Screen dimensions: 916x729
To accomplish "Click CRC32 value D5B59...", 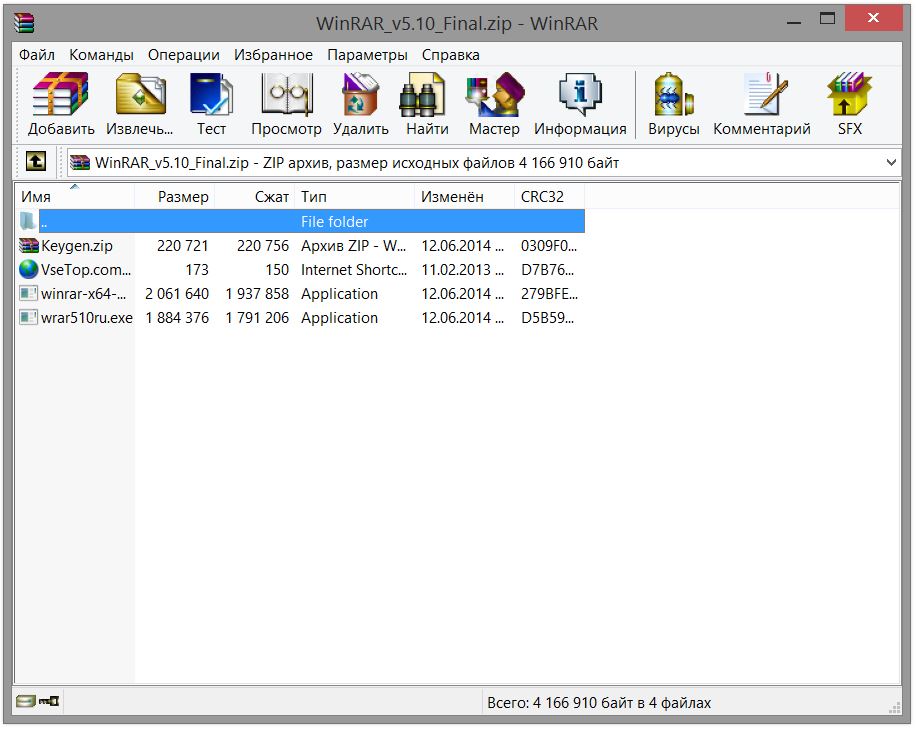I will click(547, 318).
